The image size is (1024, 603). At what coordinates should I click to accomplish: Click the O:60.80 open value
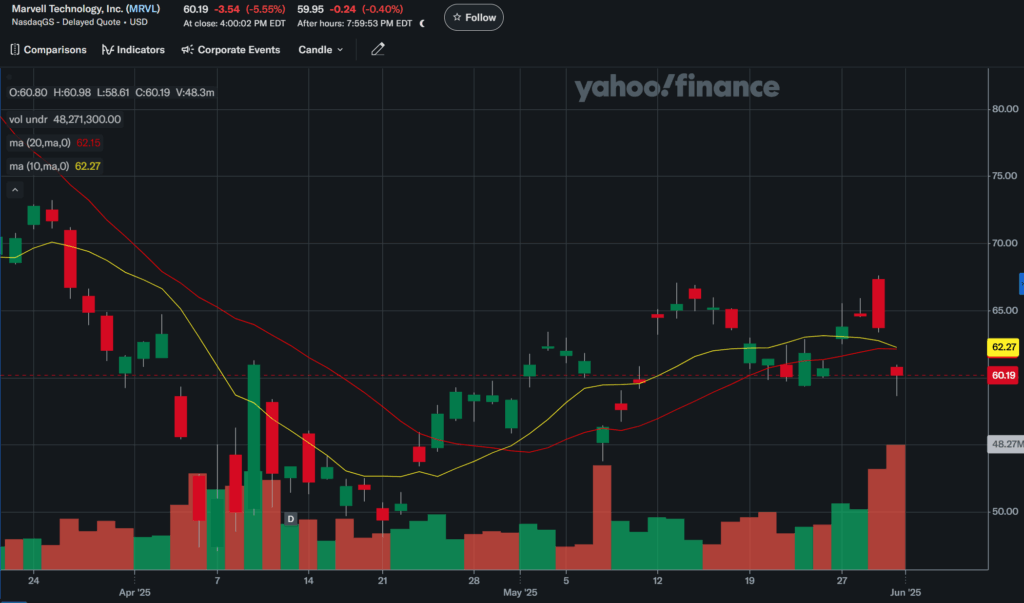(x=28, y=93)
